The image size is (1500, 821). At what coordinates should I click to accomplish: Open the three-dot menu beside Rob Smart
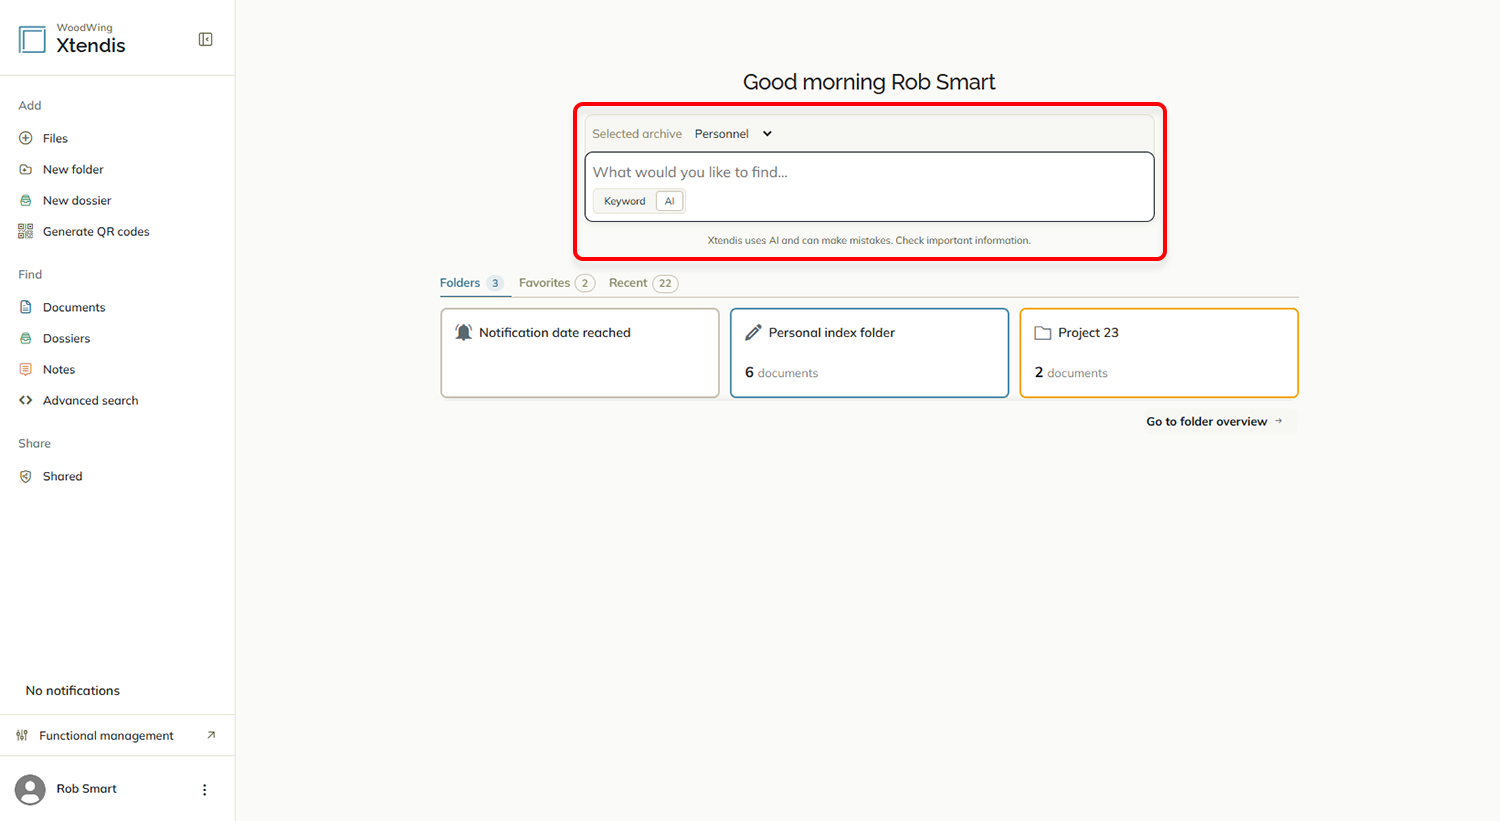[x=205, y=789]
